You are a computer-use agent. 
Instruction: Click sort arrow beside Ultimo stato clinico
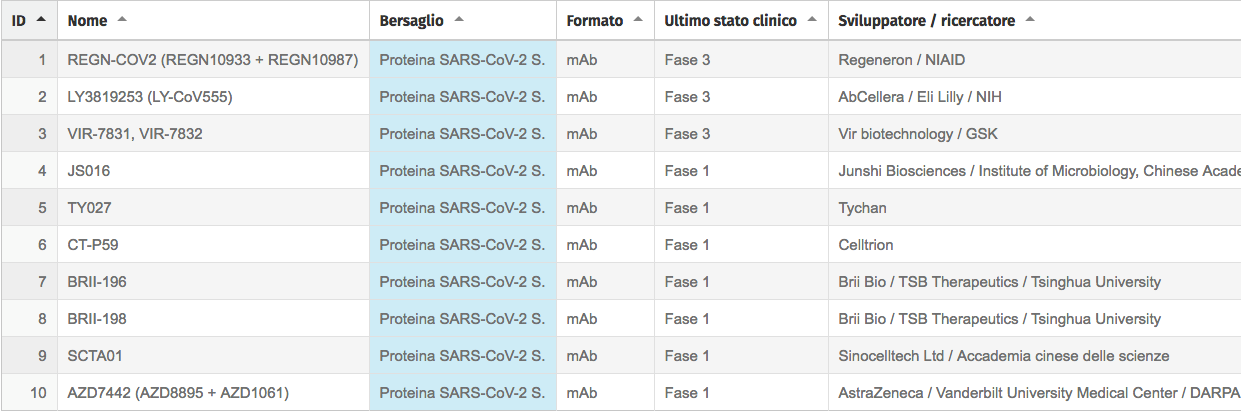coord(812,20)
